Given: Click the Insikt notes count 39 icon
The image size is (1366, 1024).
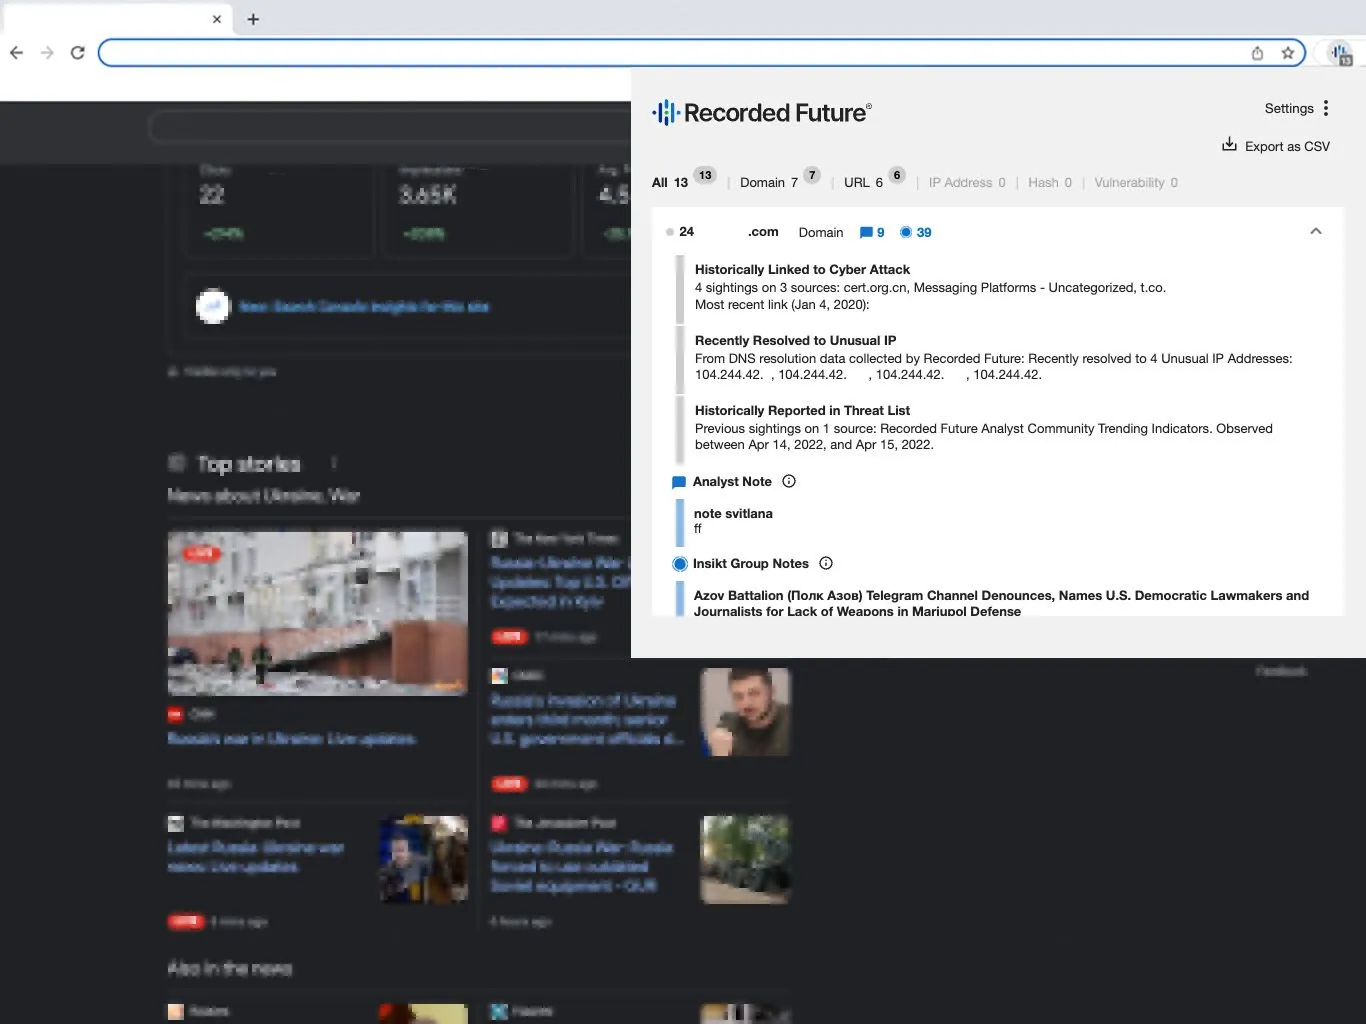Looking at the screenshot, I should 915,232.
